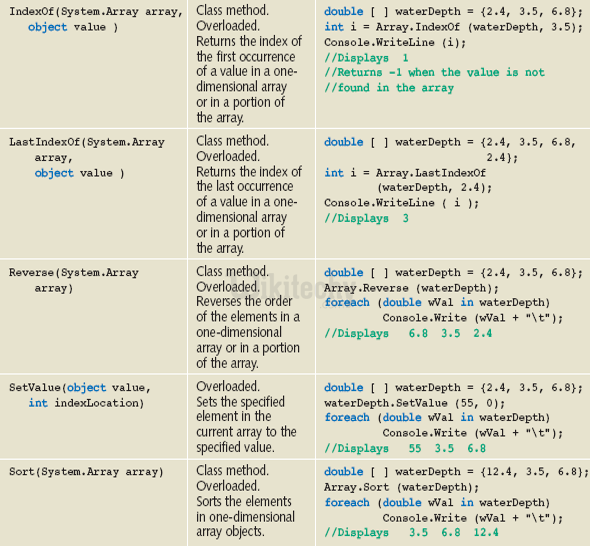Click the IndexOf(System.Array array, method signature
The width and height of the screenshot is (590, 546).
coord(96,12)
